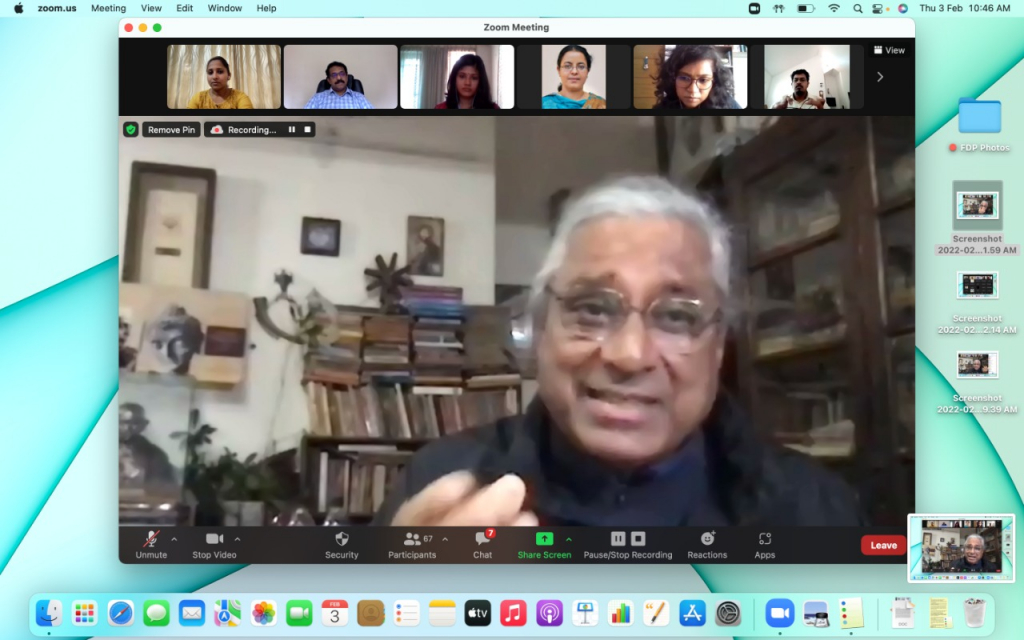Stop the recording in the bottom toolbar
The height and width of the screenshot is (640, 1024).
click(x=638, y=539)
